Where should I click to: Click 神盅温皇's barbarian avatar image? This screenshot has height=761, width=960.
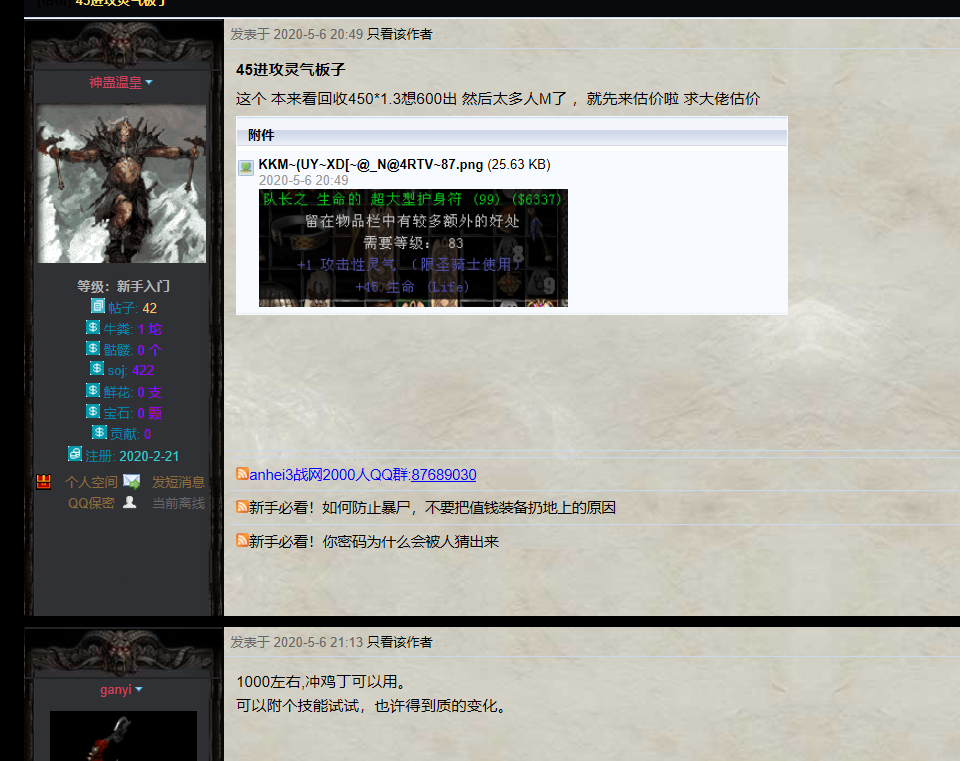[x=122, y=184]
